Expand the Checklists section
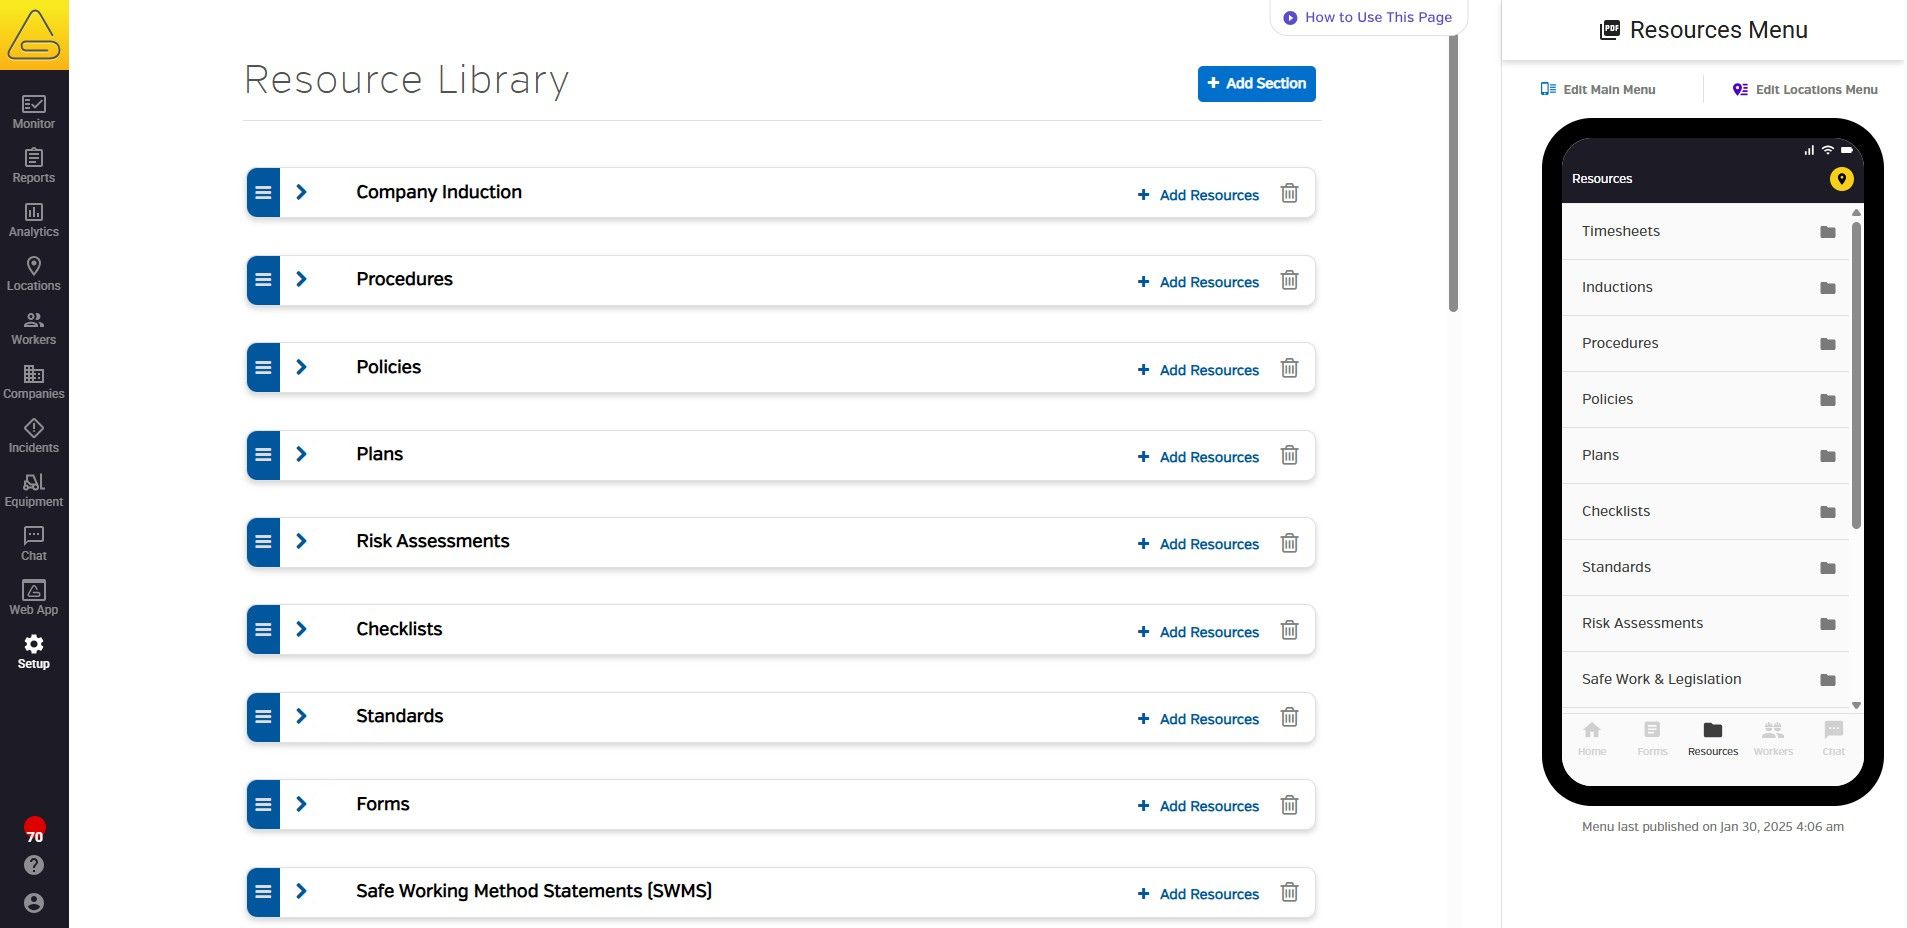 (x=301, y=629)
